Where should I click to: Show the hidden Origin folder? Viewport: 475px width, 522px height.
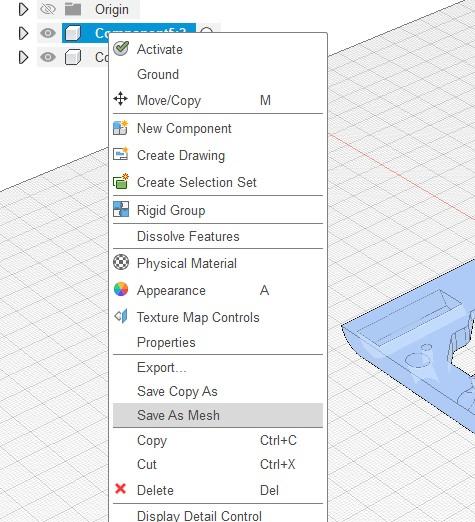point(48,9)
